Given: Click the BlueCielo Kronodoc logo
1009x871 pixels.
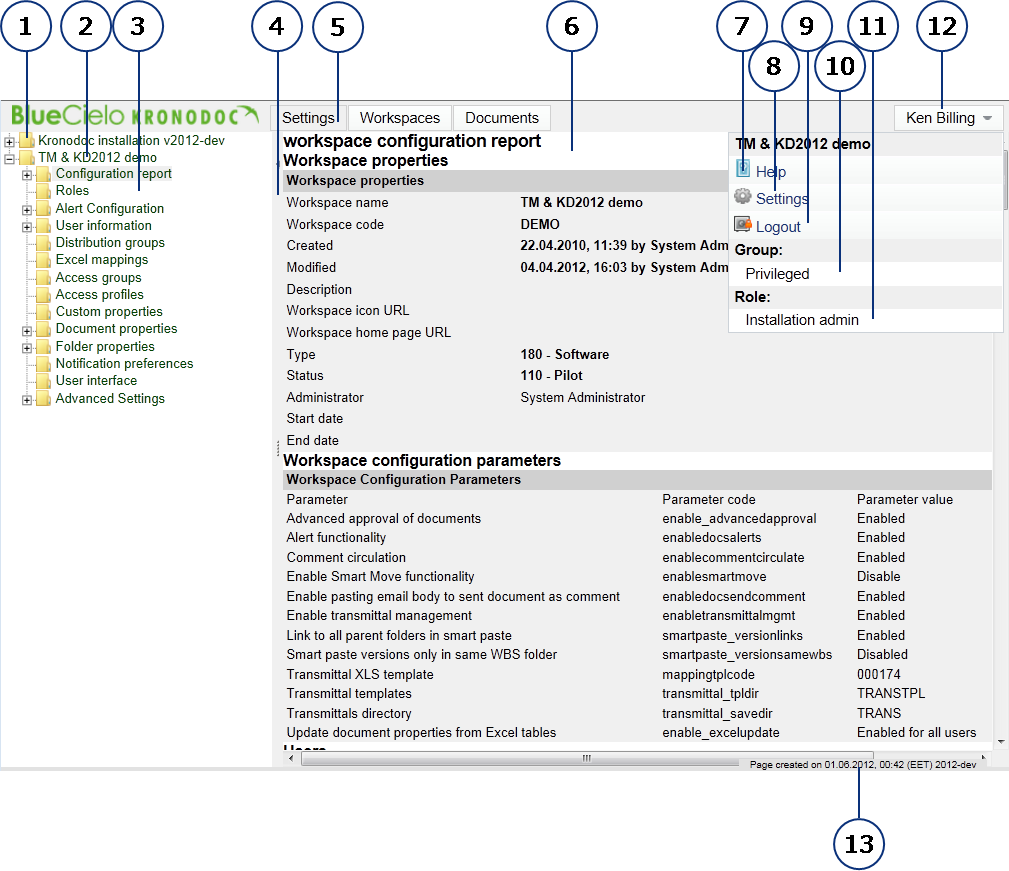Looking at the screenshot, I should click(x=134, y=116).
